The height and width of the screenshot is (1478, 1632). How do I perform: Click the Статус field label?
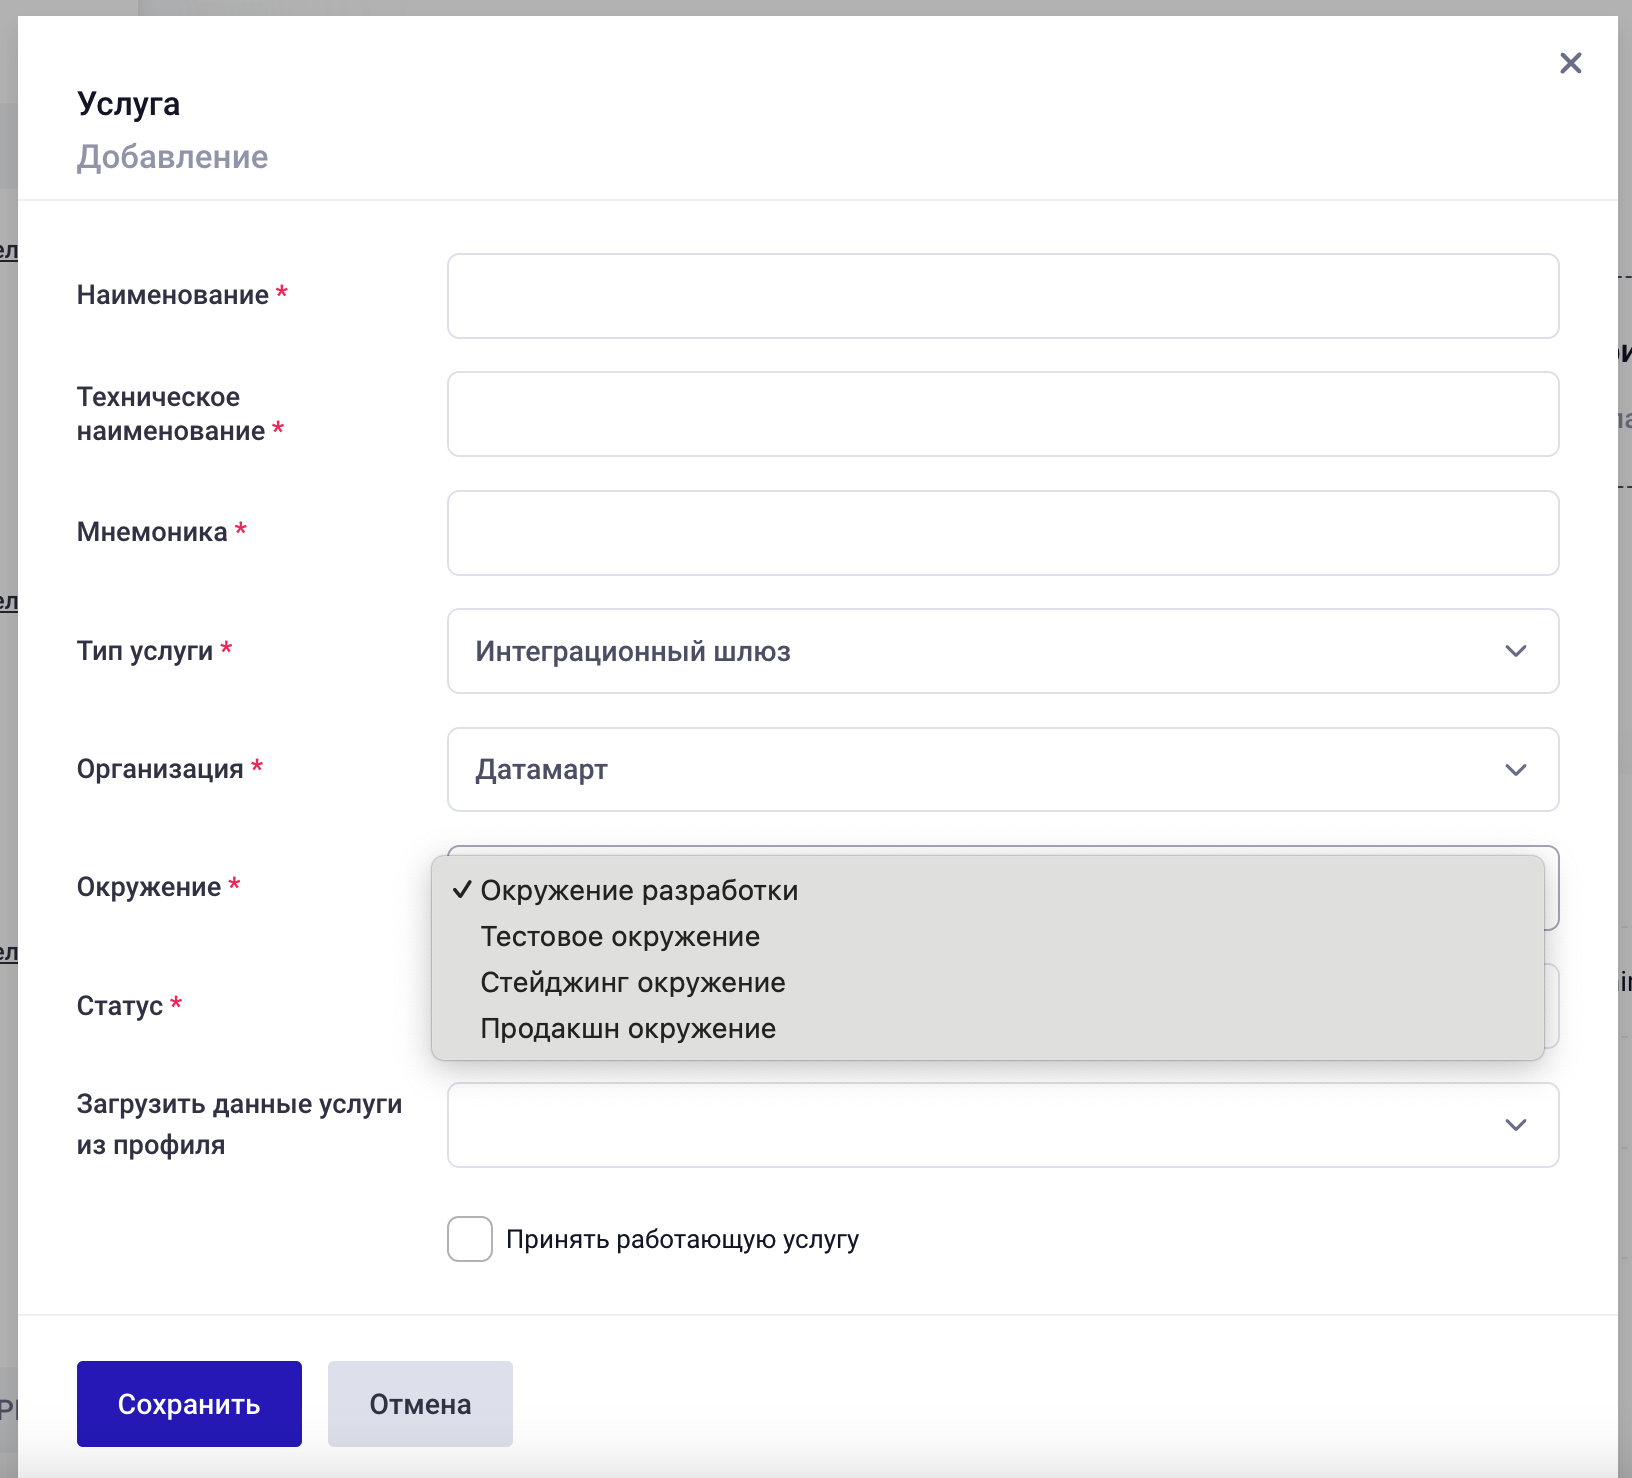120,1006
